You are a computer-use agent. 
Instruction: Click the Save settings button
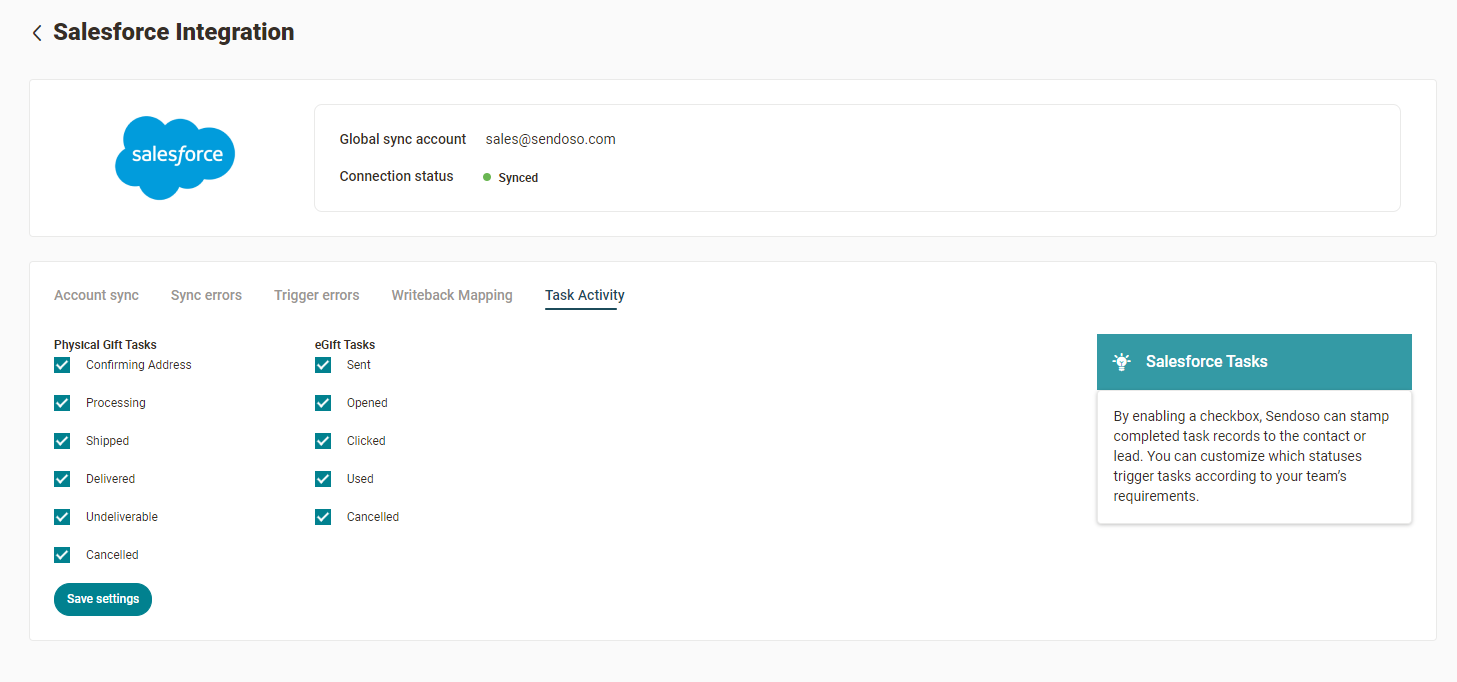[x=103, y=599]
